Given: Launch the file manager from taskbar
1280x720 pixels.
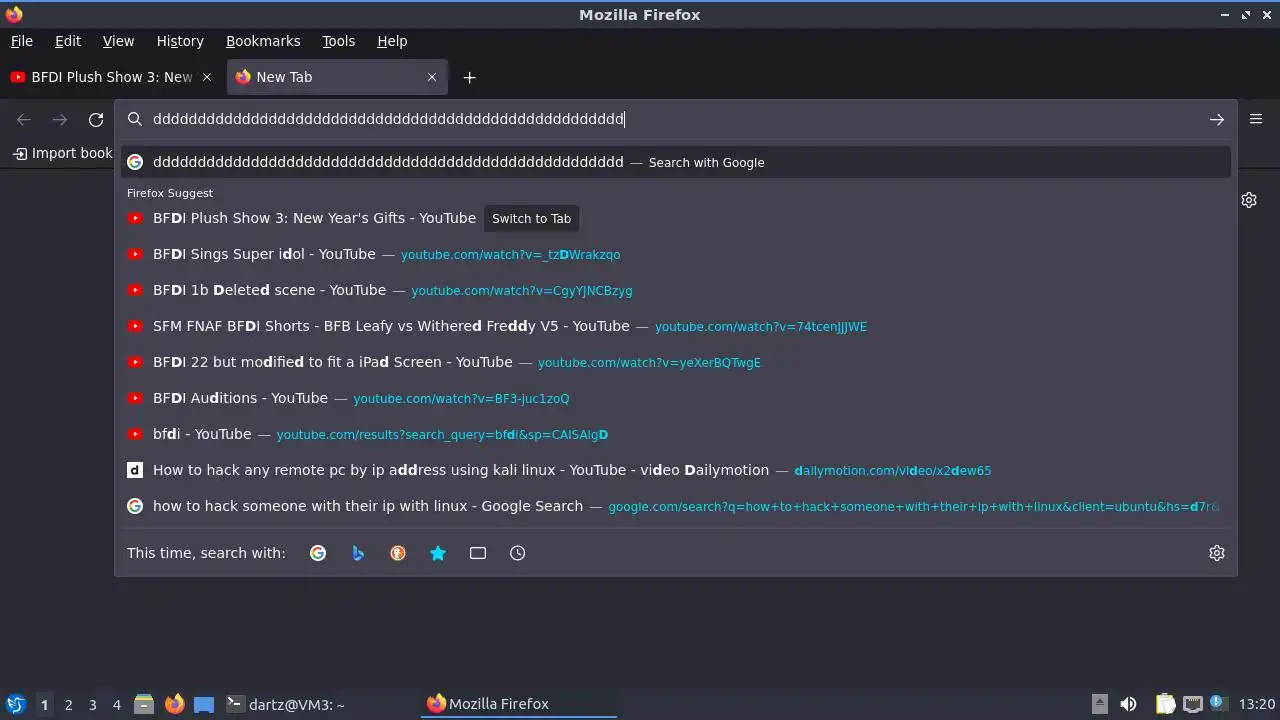Looking at the screenshot, I should (x=144, y=704).
